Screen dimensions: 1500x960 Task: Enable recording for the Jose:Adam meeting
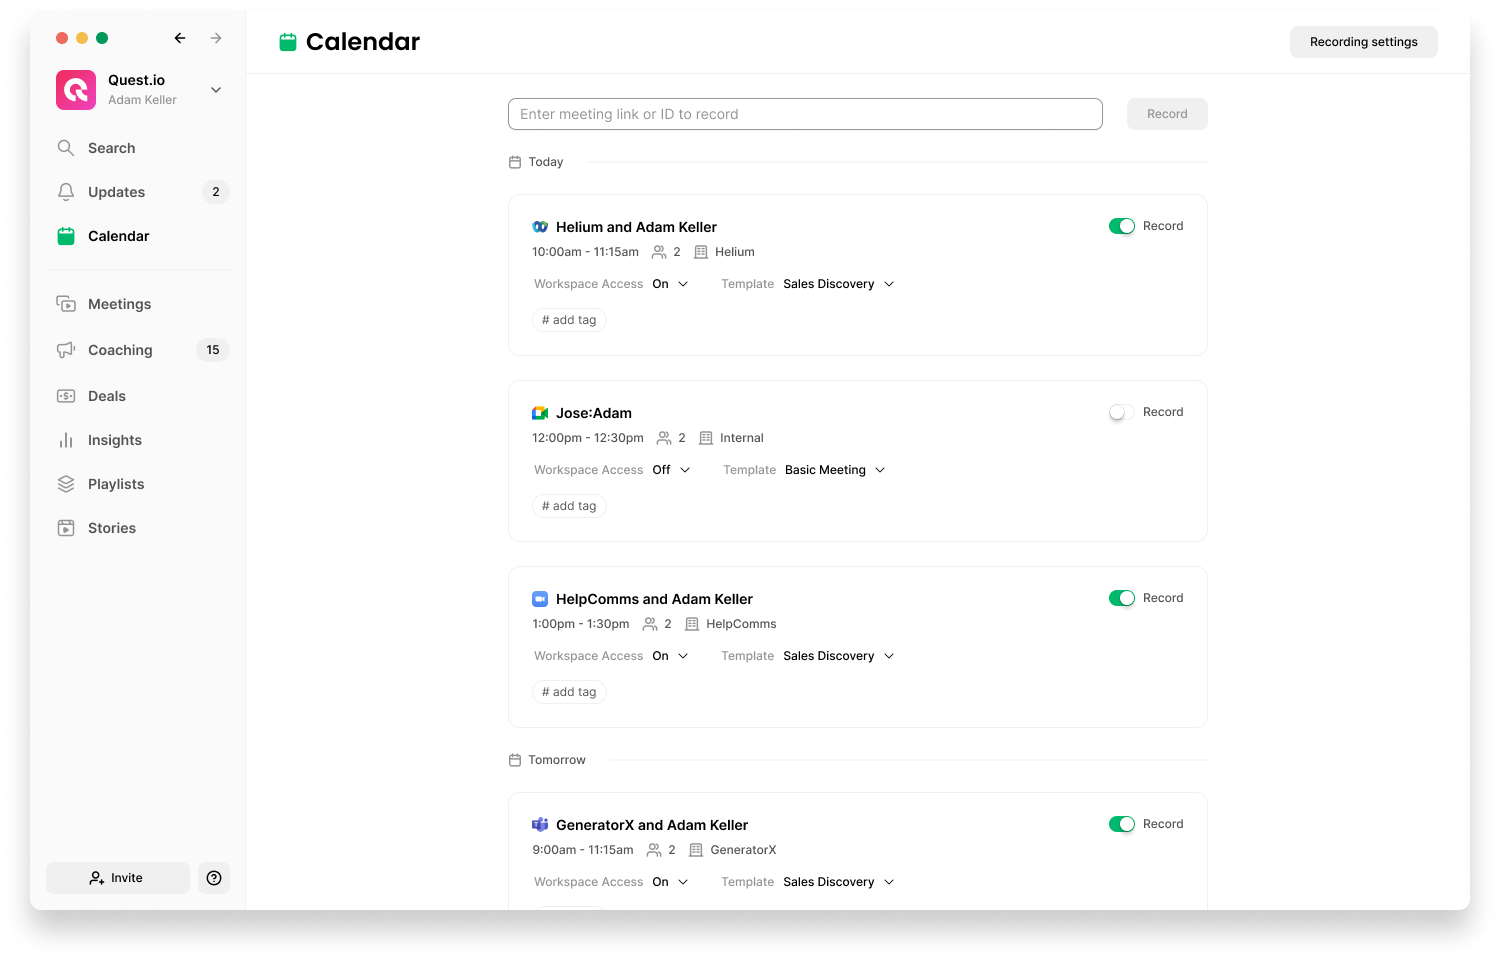tap(1117, 412)
